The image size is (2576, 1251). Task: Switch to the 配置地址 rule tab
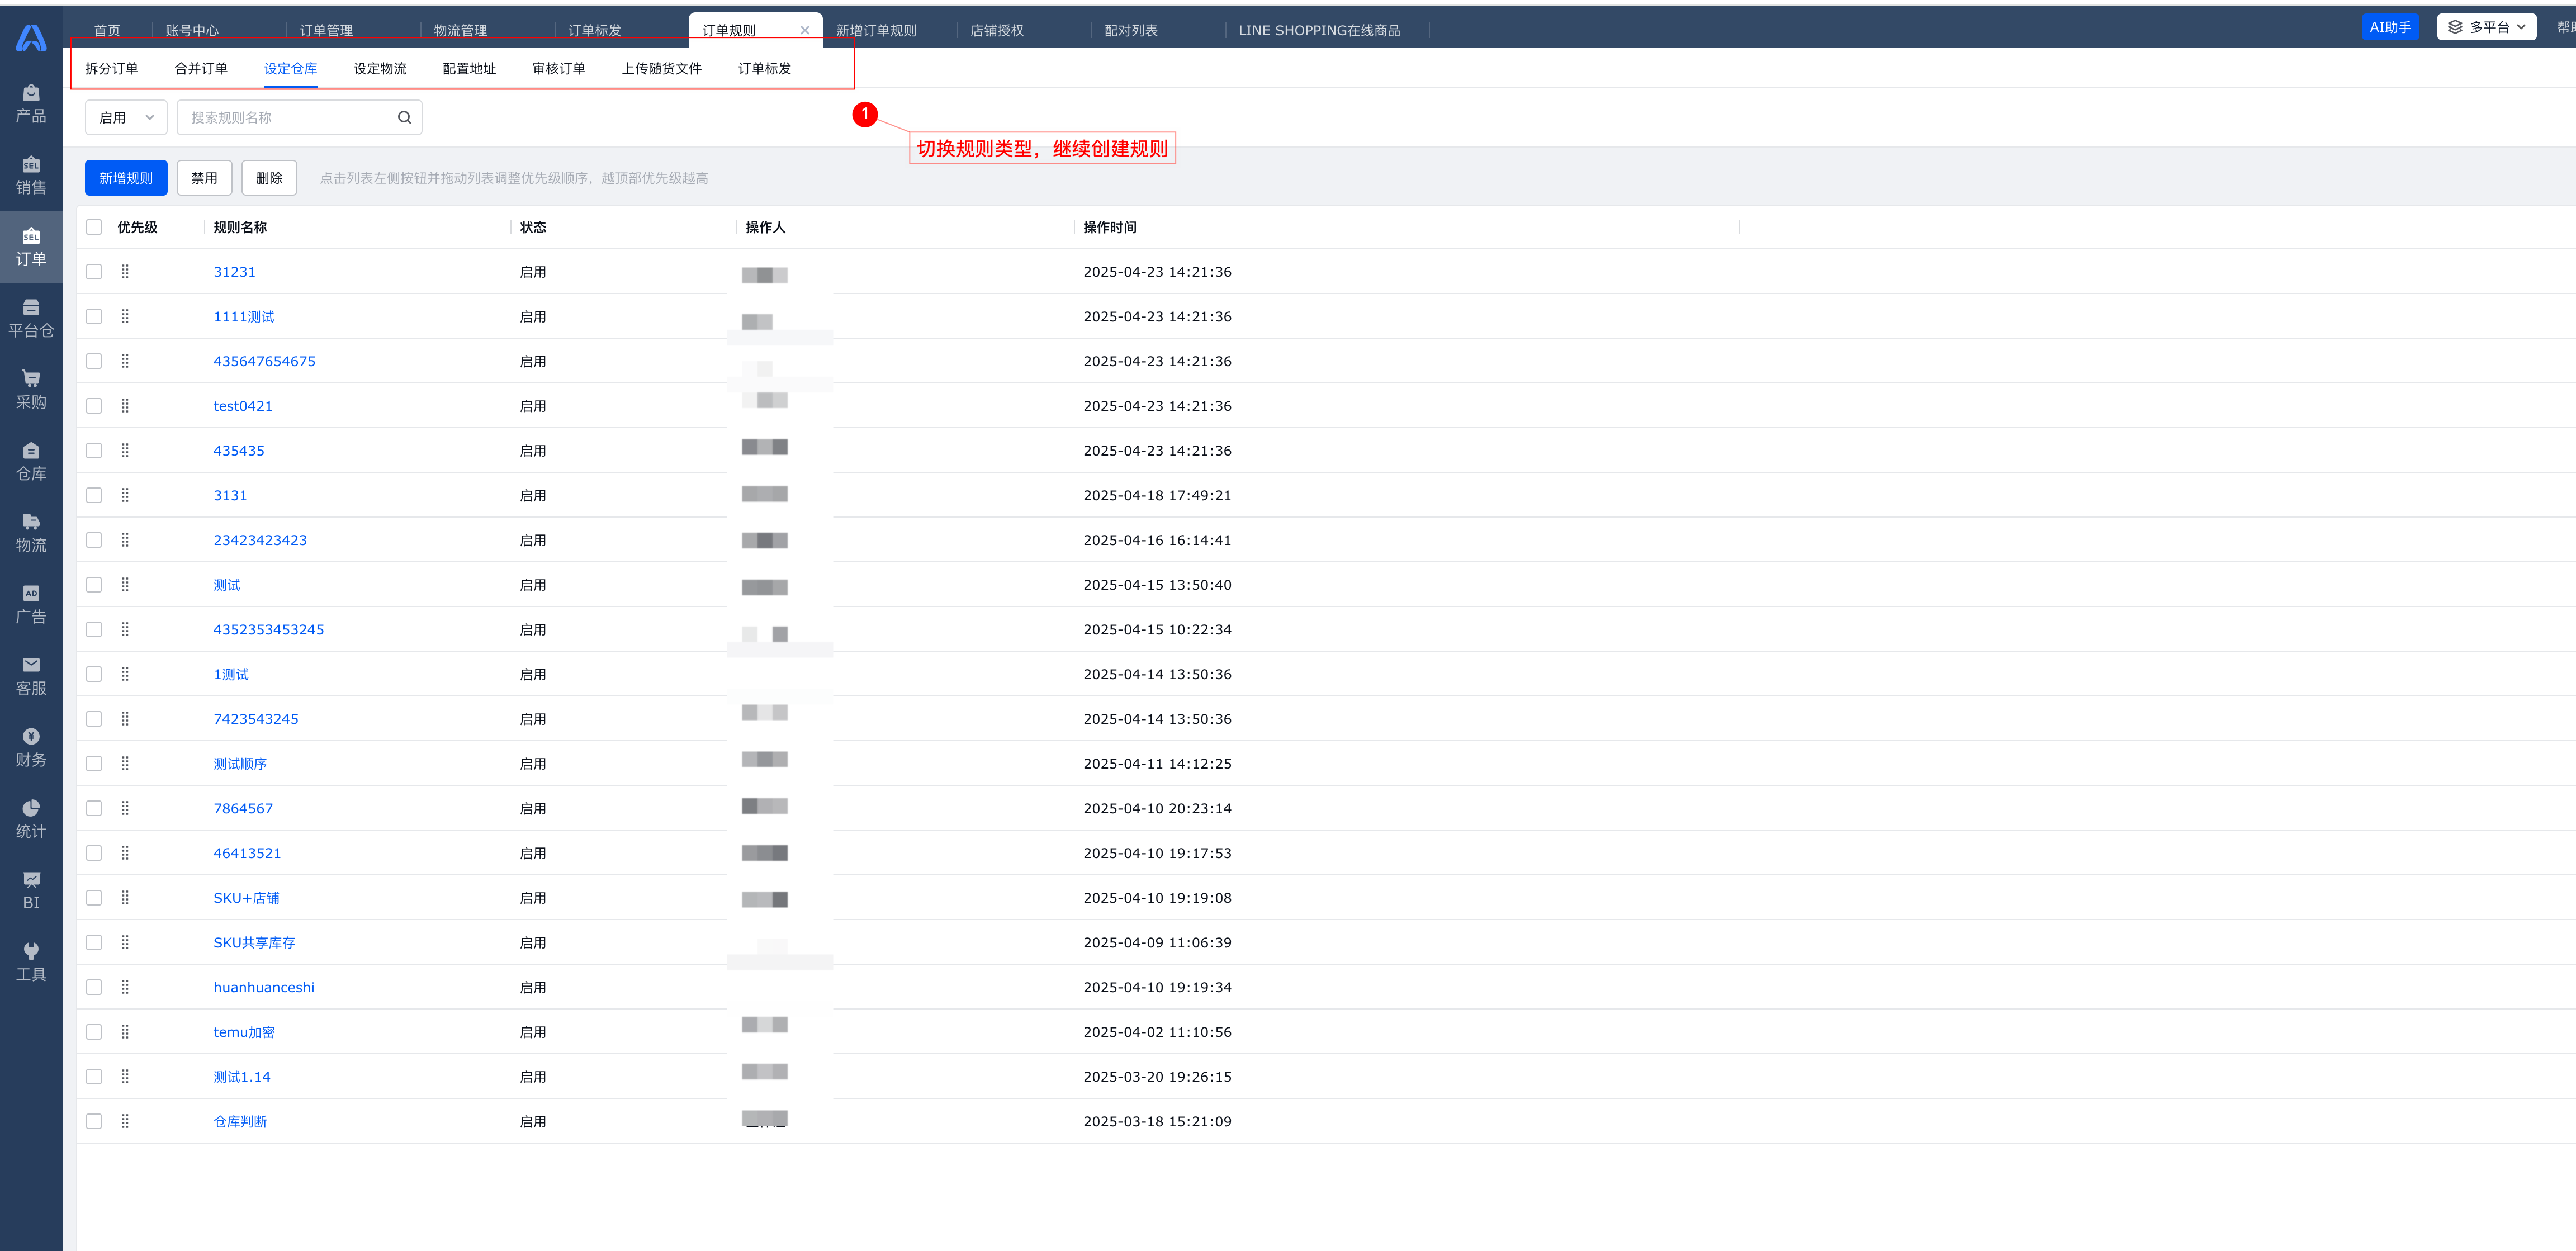469,68
